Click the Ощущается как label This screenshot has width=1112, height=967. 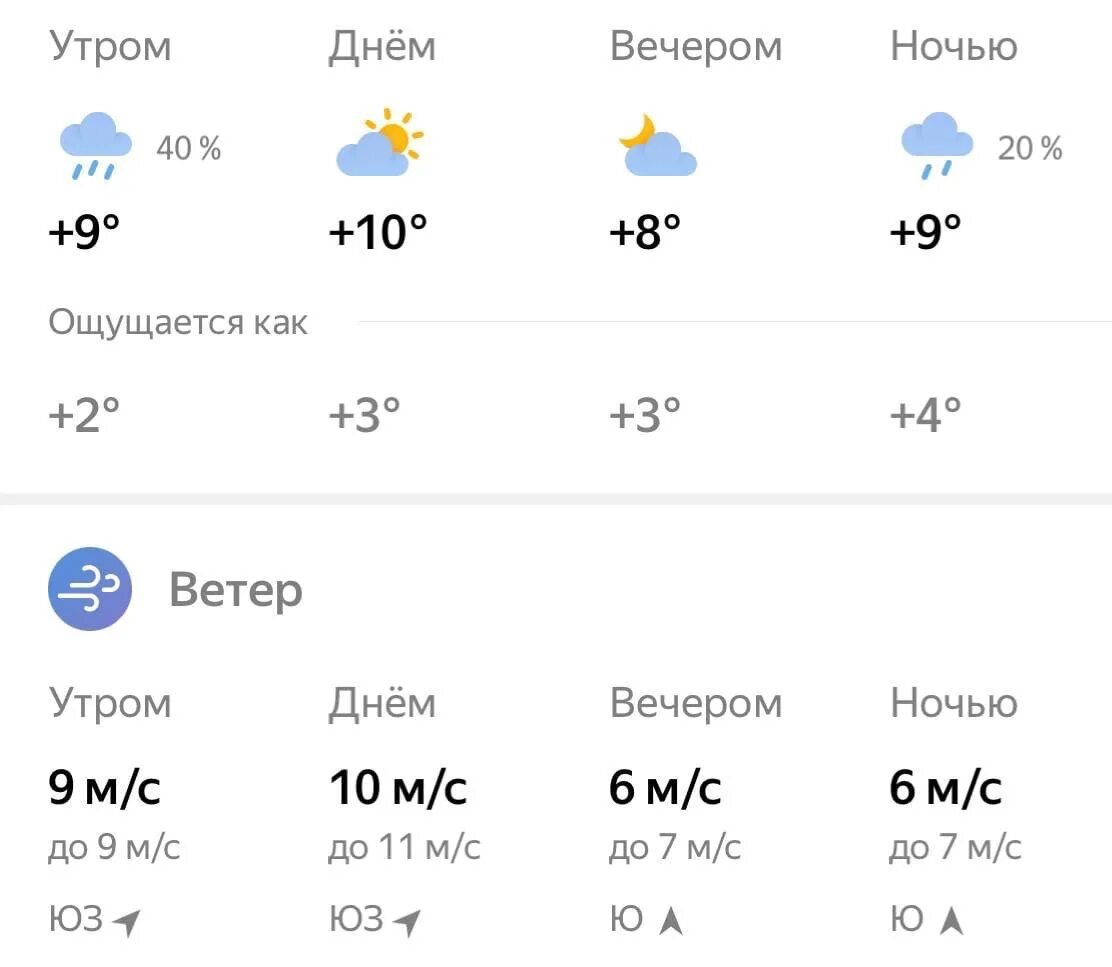[178, 323]
